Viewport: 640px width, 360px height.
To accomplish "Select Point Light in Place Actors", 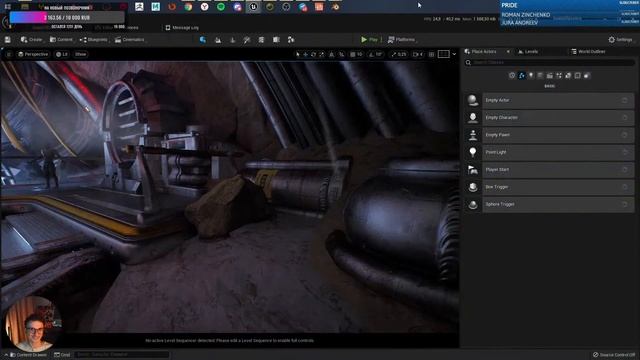I will click(549, 152).
